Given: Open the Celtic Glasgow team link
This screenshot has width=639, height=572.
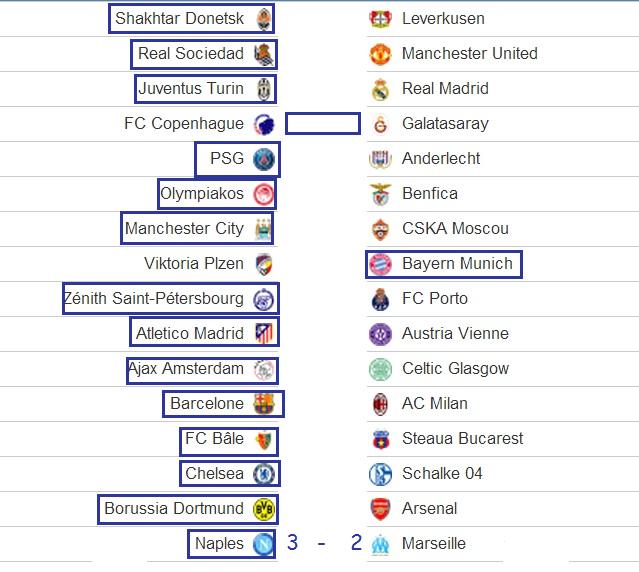Looking at the screenshot, I should pyautogui.click(x=456, y=369).
